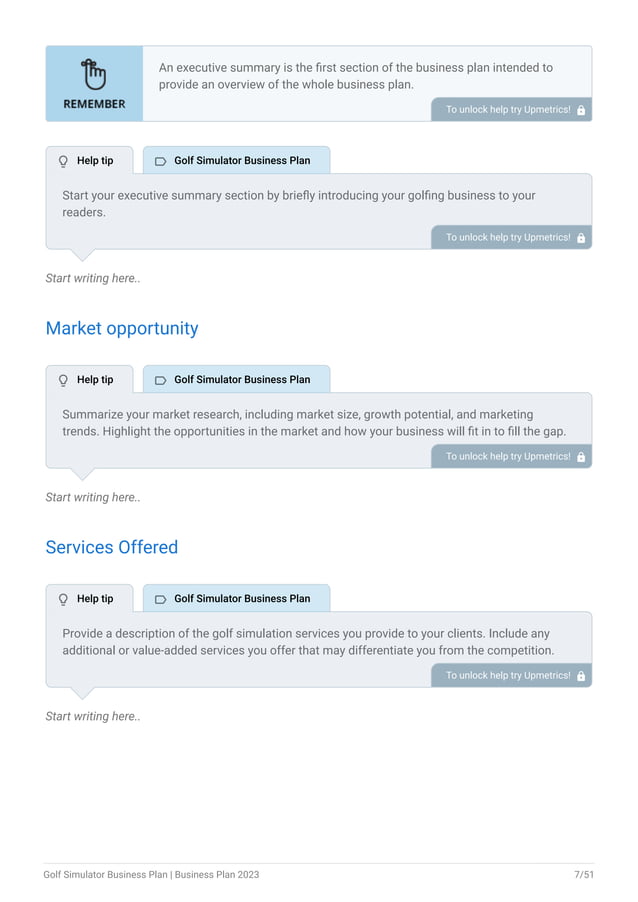Click the Market opportunity heading

(122, 328)
